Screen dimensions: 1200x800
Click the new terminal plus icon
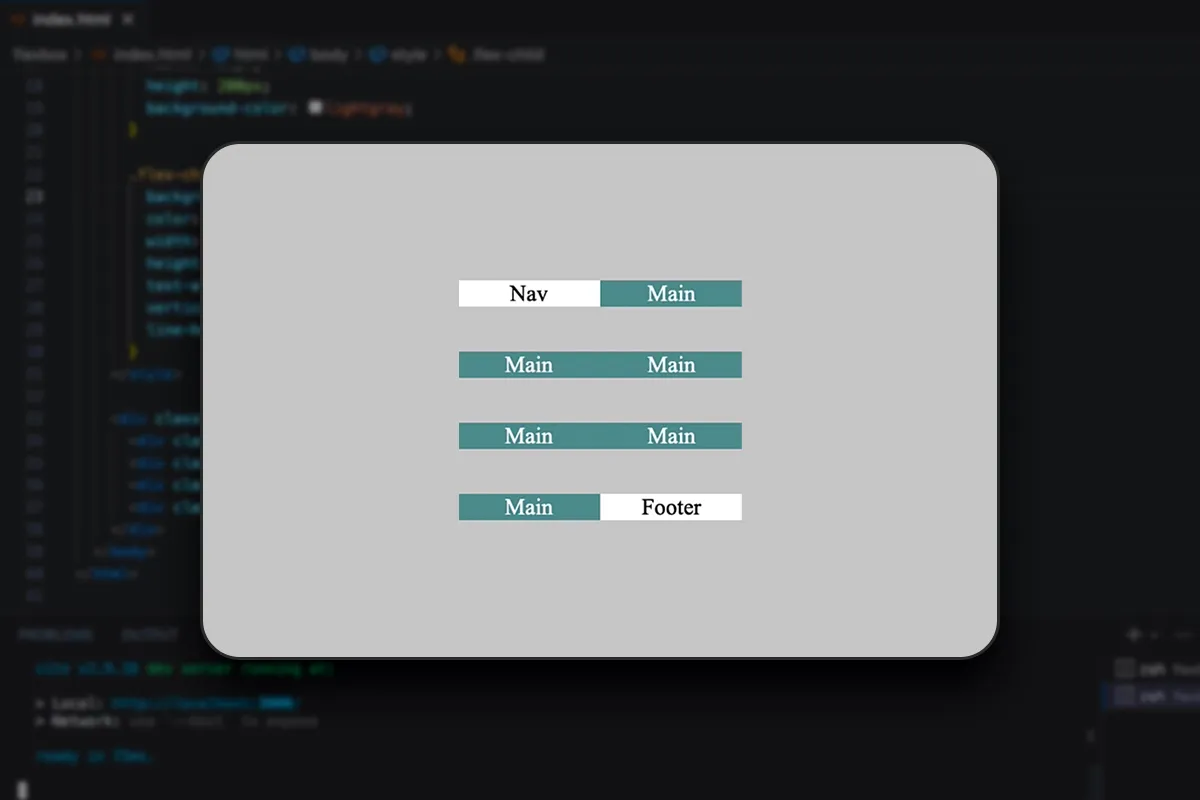click(x=1133, y=634)
